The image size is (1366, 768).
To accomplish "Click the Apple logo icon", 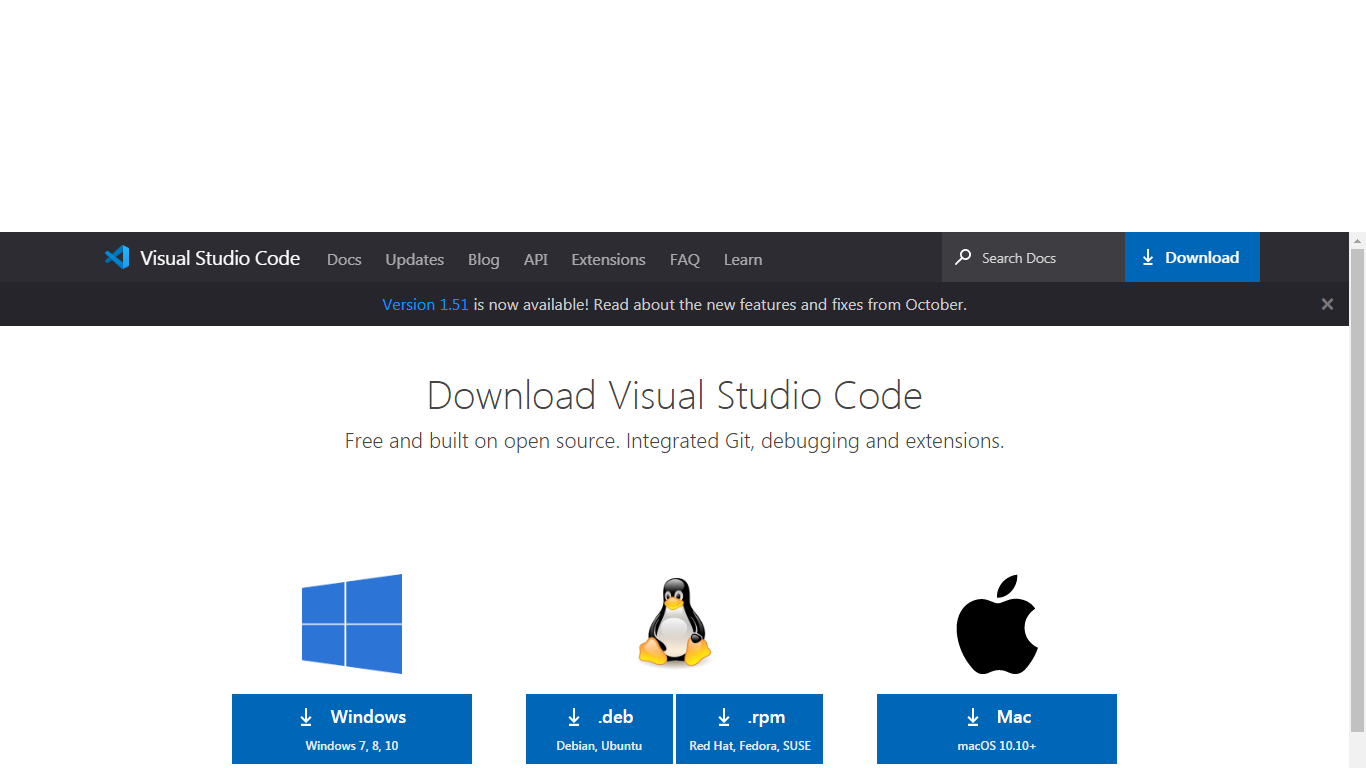I will tap(997, 624).
